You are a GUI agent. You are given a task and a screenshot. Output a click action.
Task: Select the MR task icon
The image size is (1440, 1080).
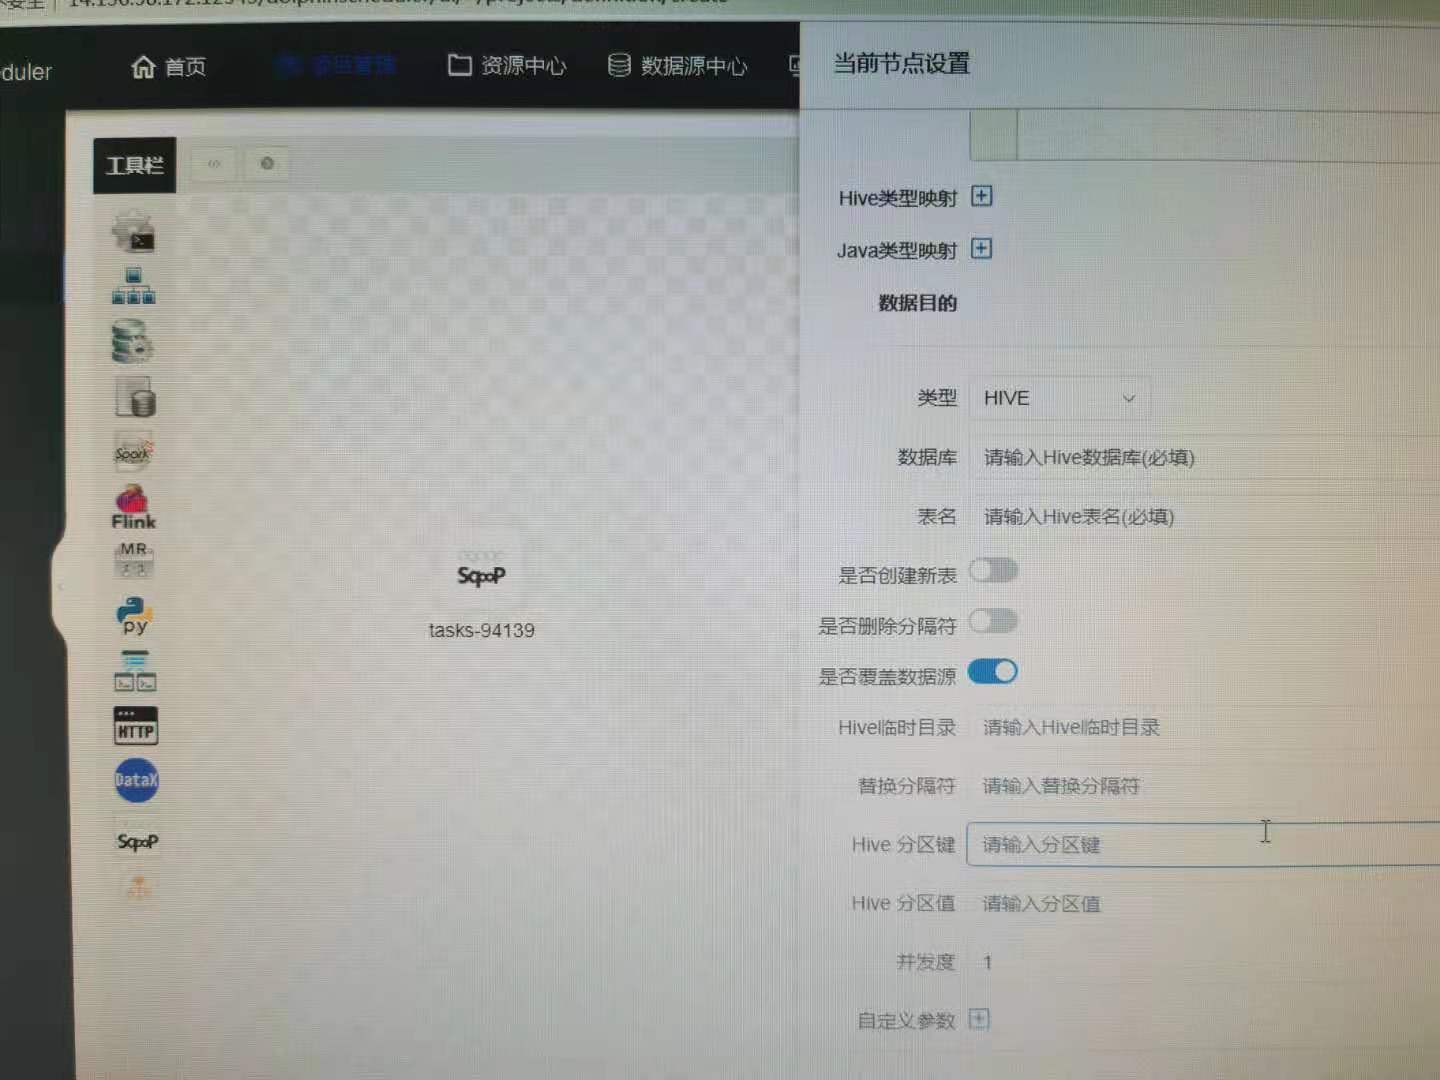pos(134,560)
